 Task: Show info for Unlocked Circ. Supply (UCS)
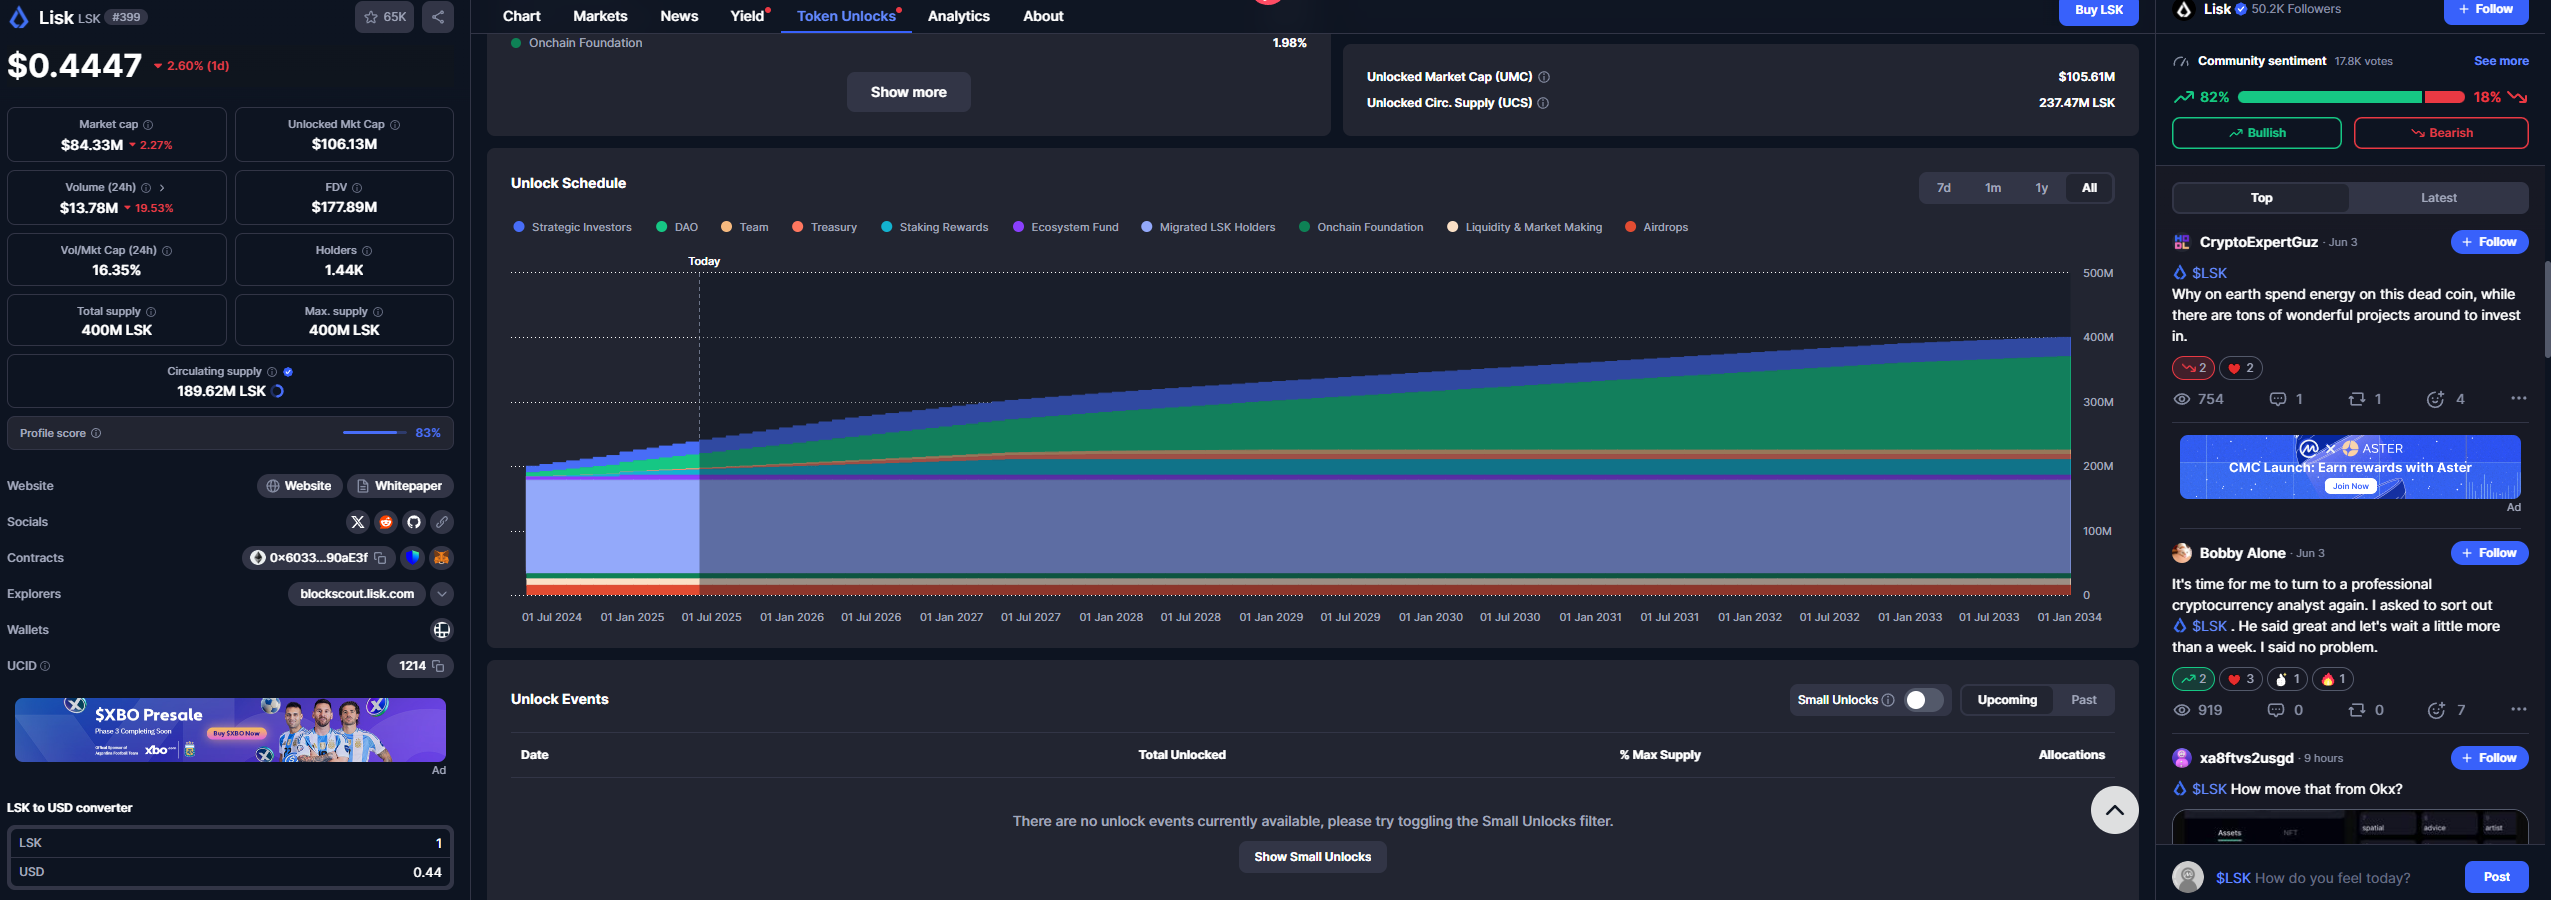1543,103
